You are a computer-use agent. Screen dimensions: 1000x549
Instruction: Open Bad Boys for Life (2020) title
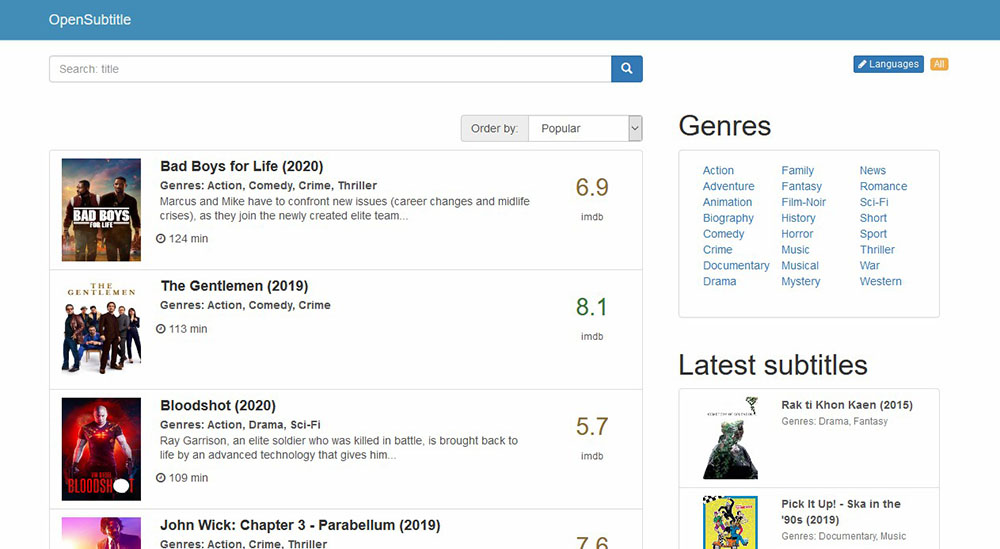[x=241, y=166]
